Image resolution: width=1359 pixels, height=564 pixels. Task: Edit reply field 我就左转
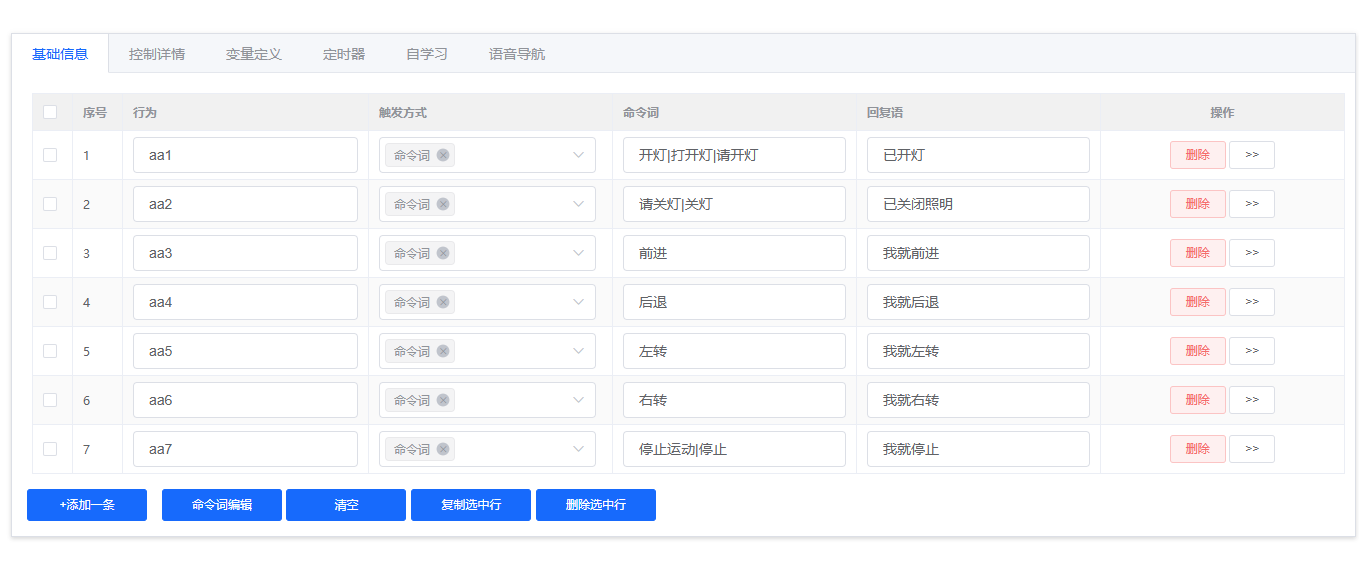(978, 351)
